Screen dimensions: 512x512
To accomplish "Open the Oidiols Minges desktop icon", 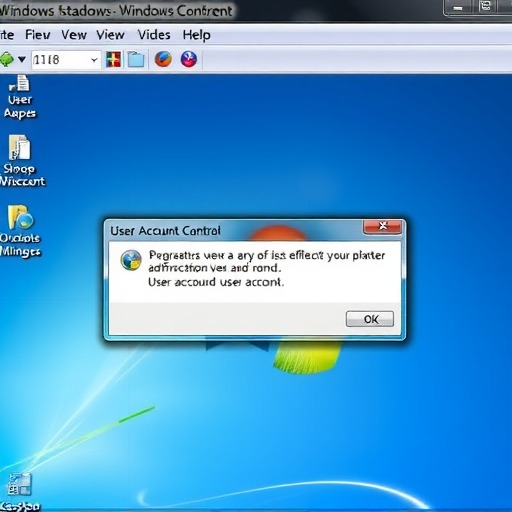I will click(21, 231).
